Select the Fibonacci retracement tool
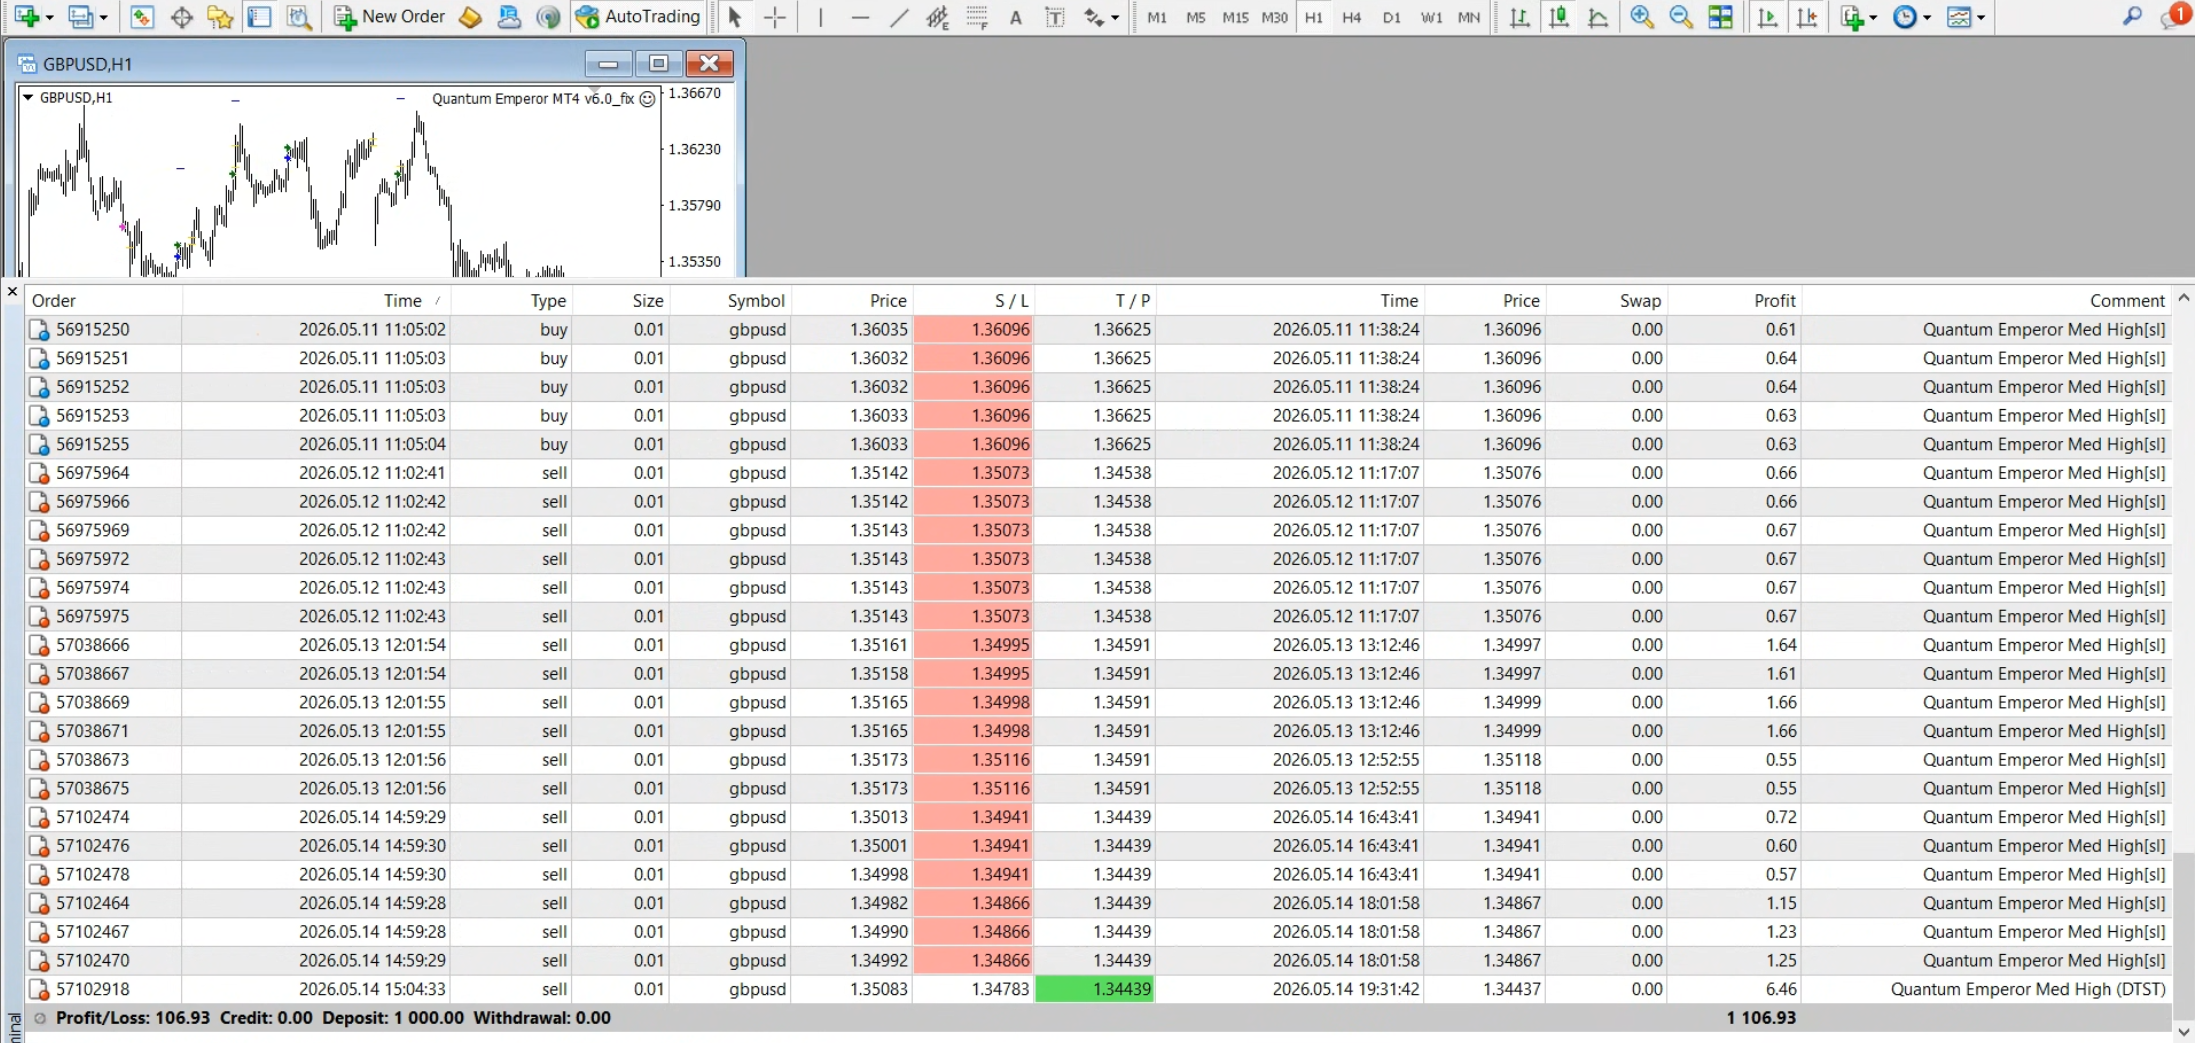This screenshot has width=2195, height=1043. pos(977,17)
